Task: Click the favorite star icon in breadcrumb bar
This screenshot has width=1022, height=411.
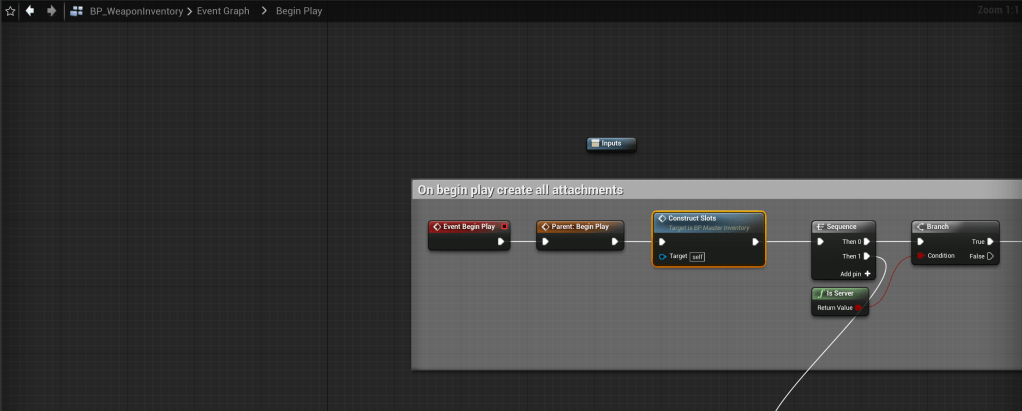Action: (x=10, y=11)
